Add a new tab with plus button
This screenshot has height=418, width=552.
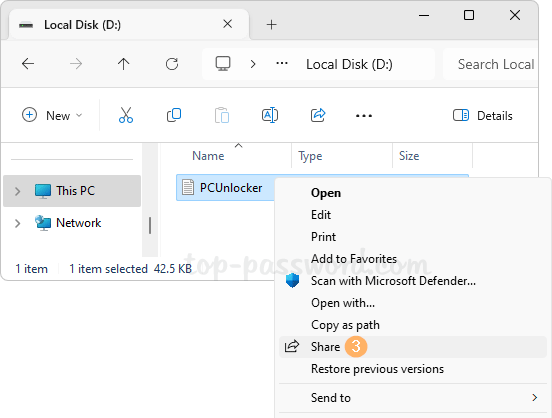(x=271, y=25)
